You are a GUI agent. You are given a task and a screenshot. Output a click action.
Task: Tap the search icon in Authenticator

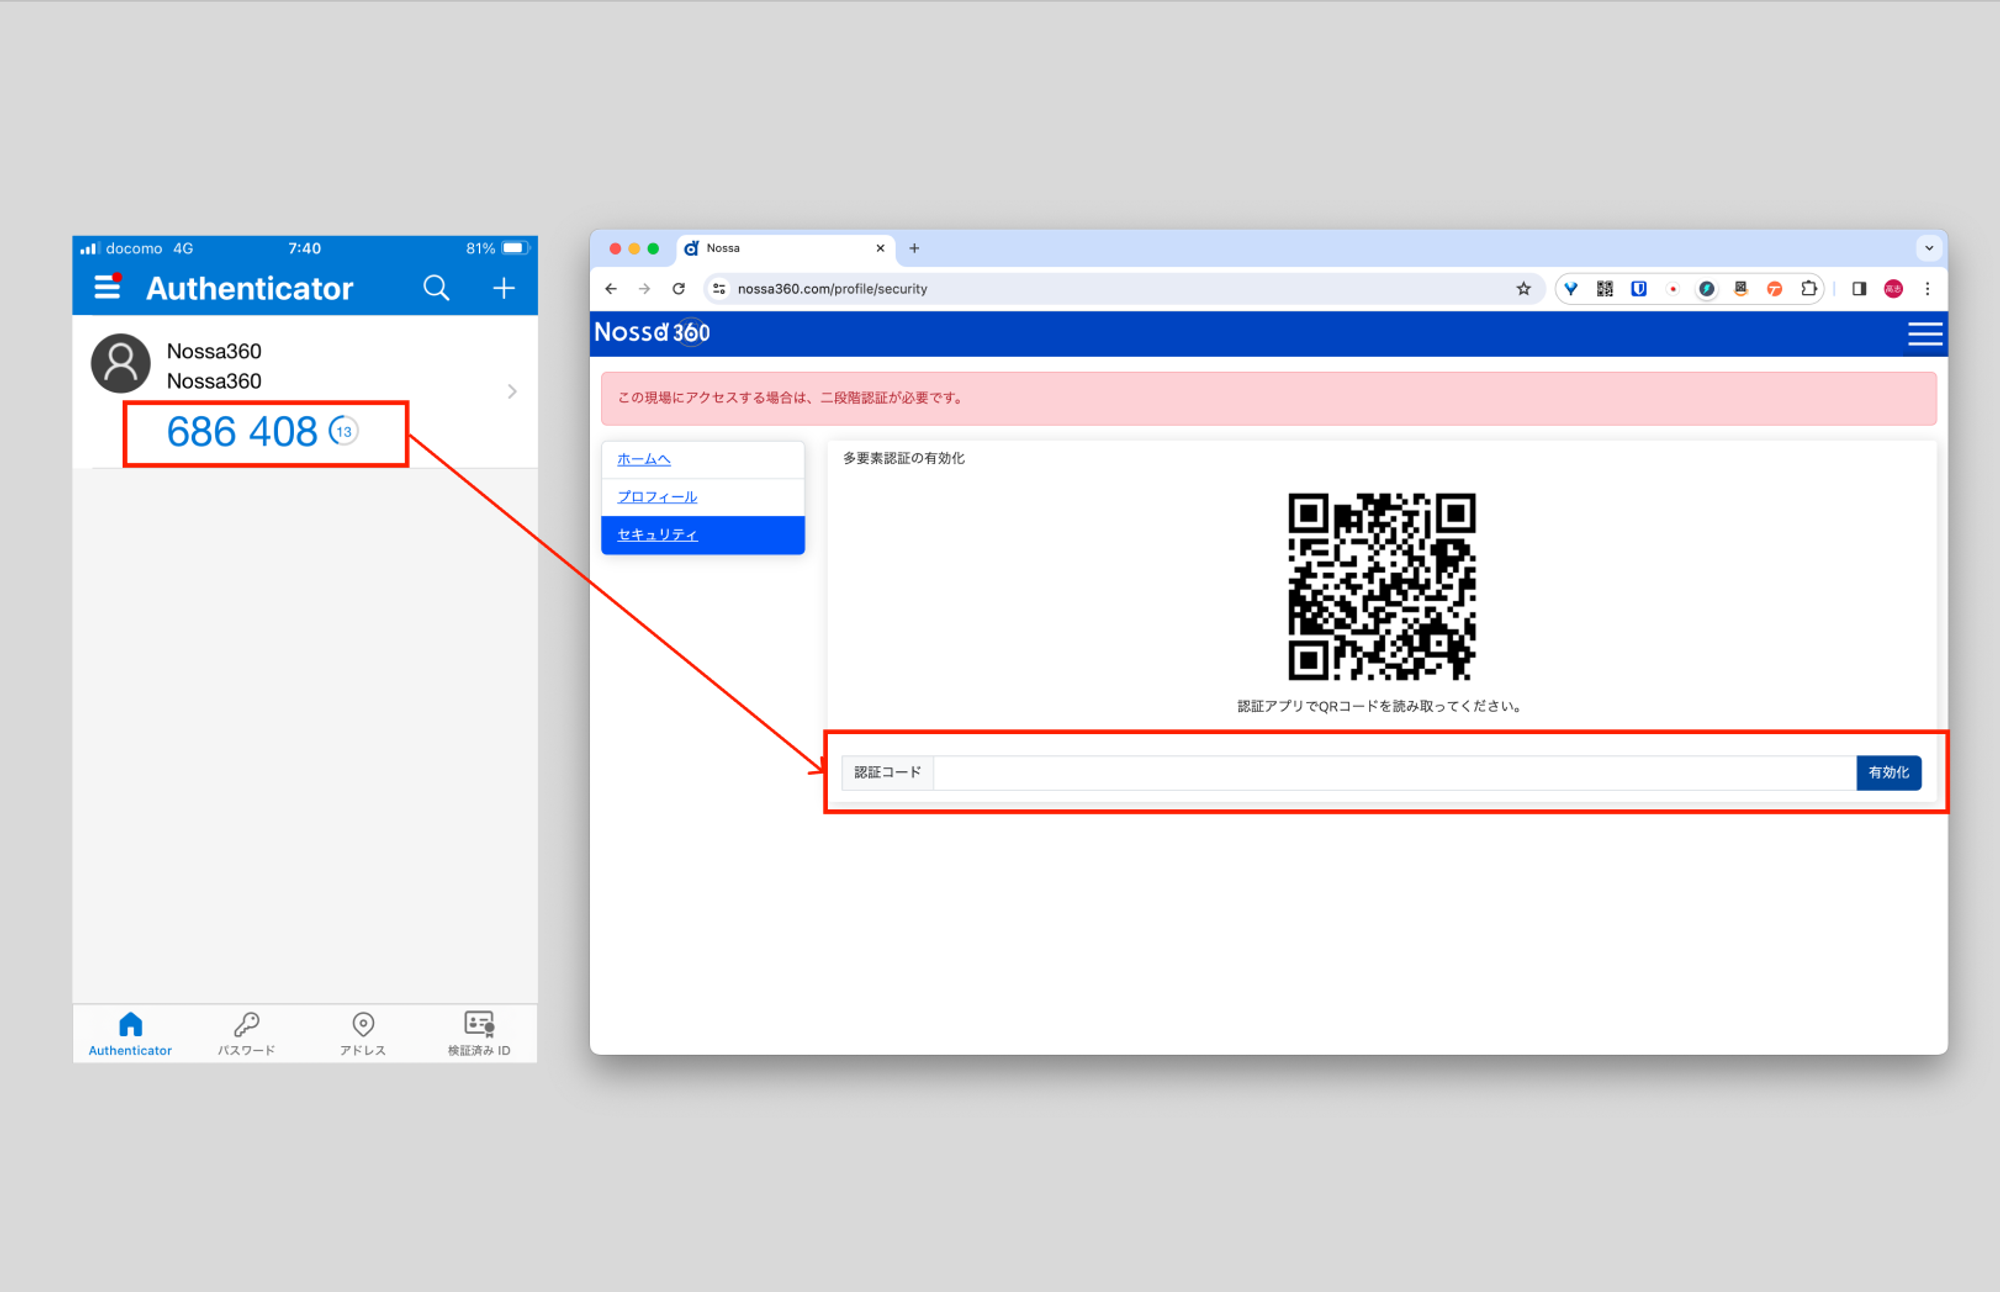(x=436, y=288)
